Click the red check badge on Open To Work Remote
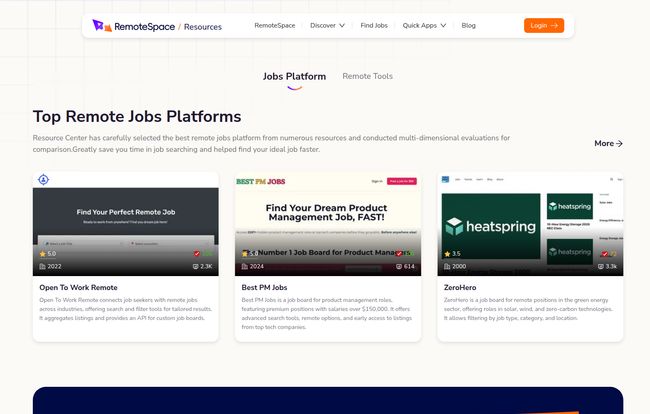The image size is (650, 414). [x=197, y=254]
